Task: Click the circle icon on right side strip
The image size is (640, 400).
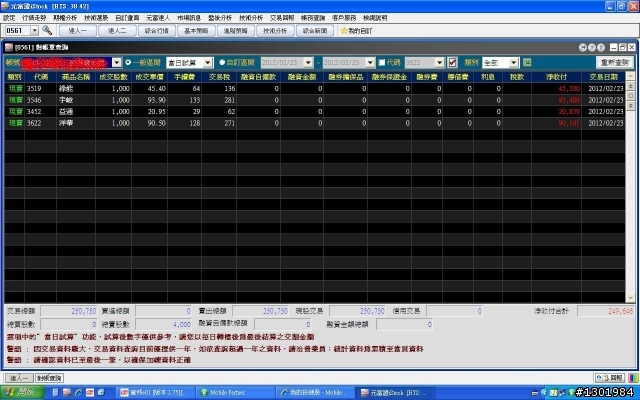Action: [631, 96]
